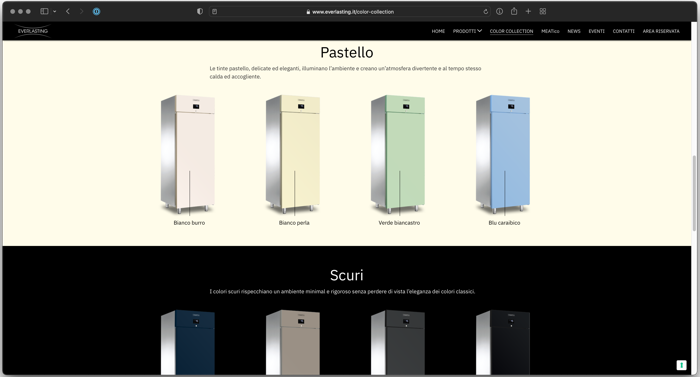Click the Blu caraibico label

[x=504, y=222]
